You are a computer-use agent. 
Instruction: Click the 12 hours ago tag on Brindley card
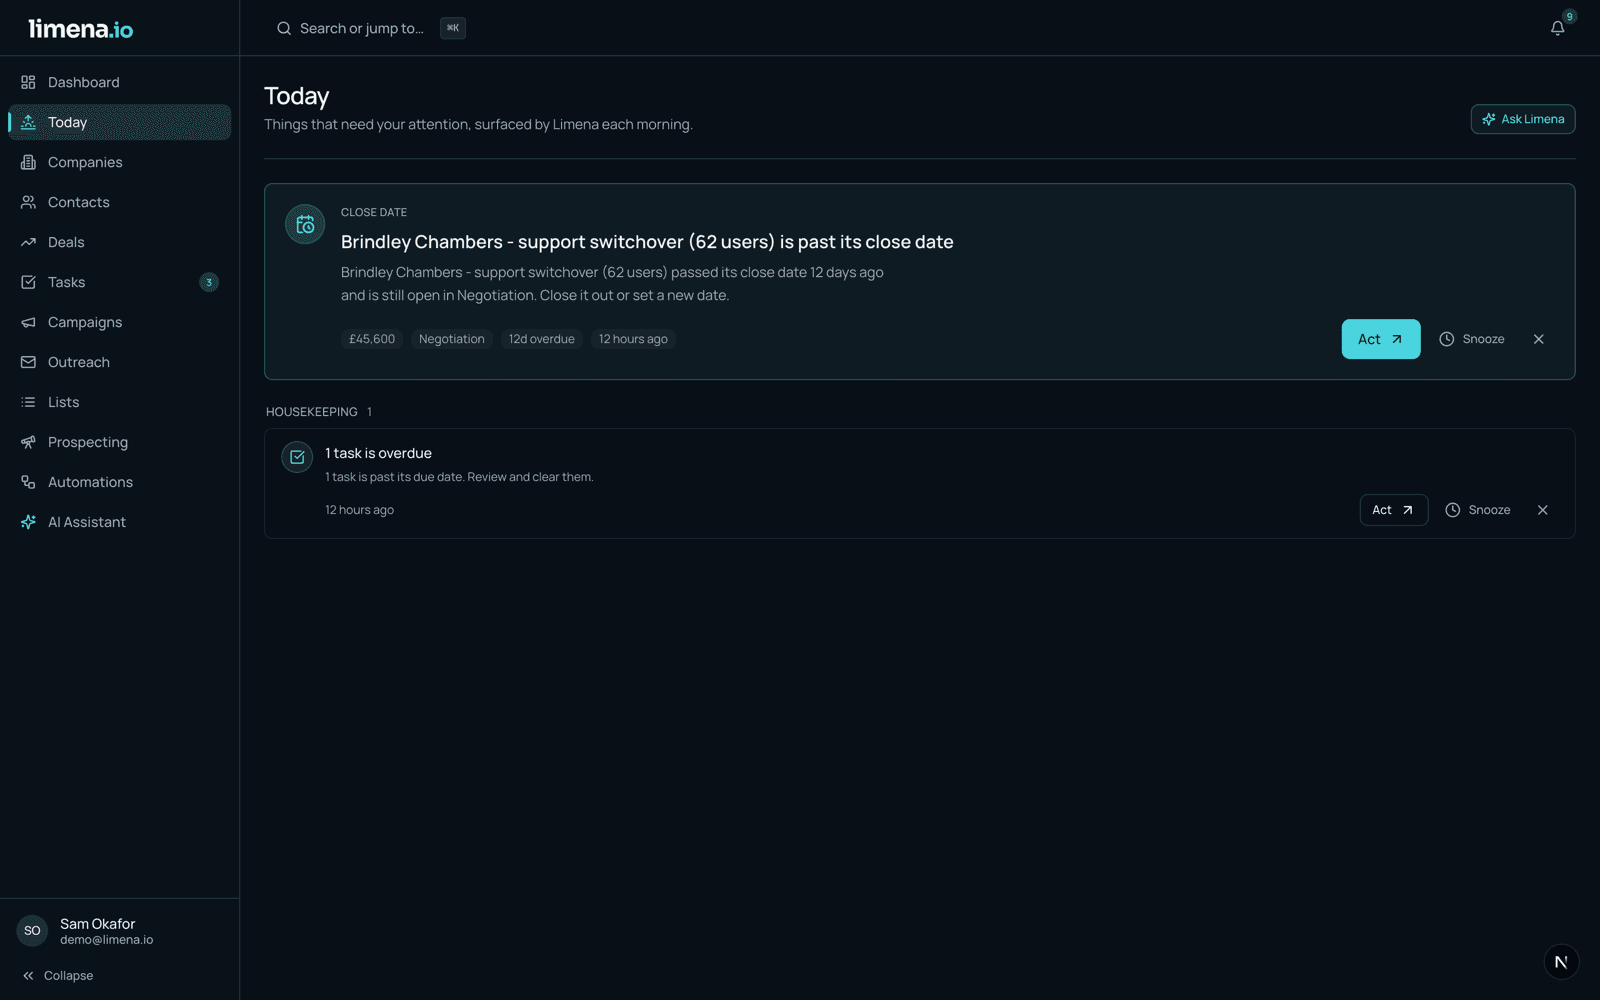click(633, 339)
